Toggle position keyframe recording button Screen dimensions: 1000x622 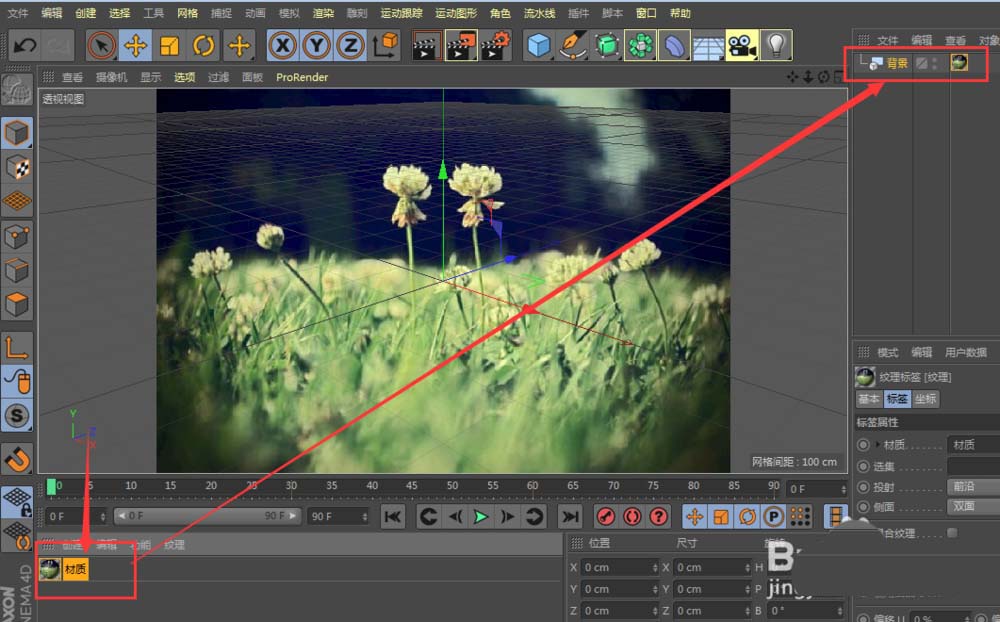[x=695, y=516]
